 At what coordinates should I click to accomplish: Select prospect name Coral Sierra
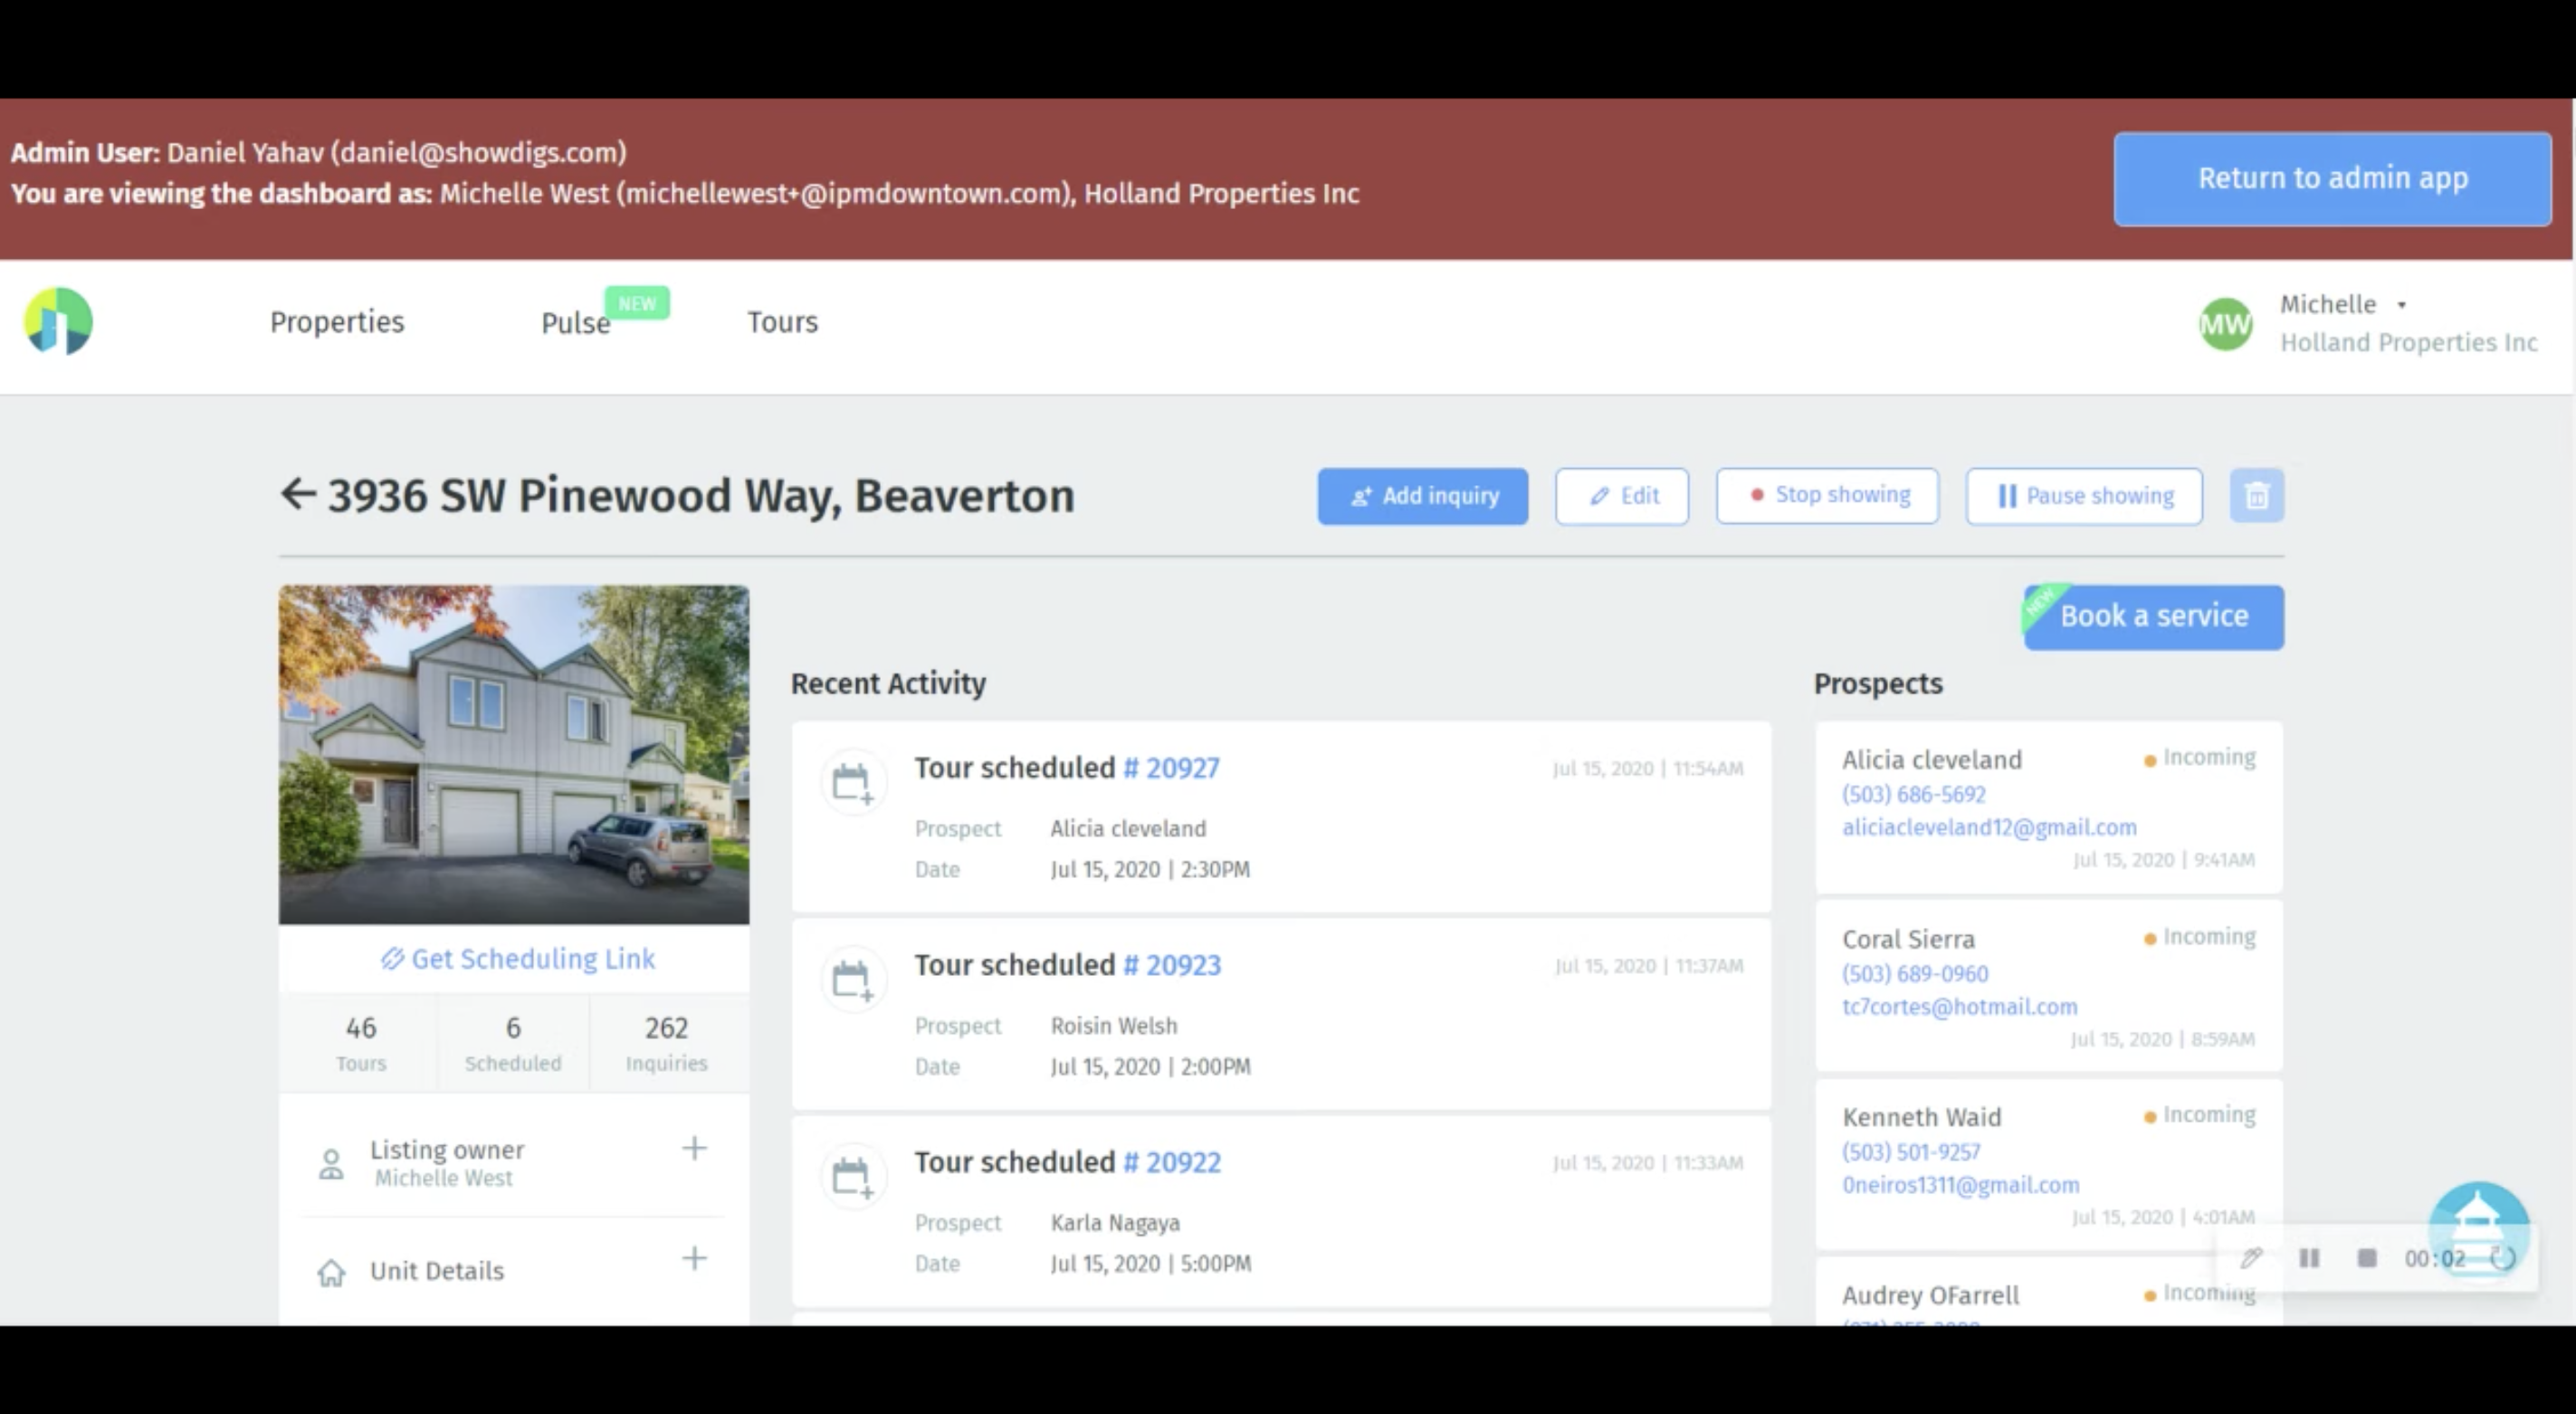[x=1908, y=940]
